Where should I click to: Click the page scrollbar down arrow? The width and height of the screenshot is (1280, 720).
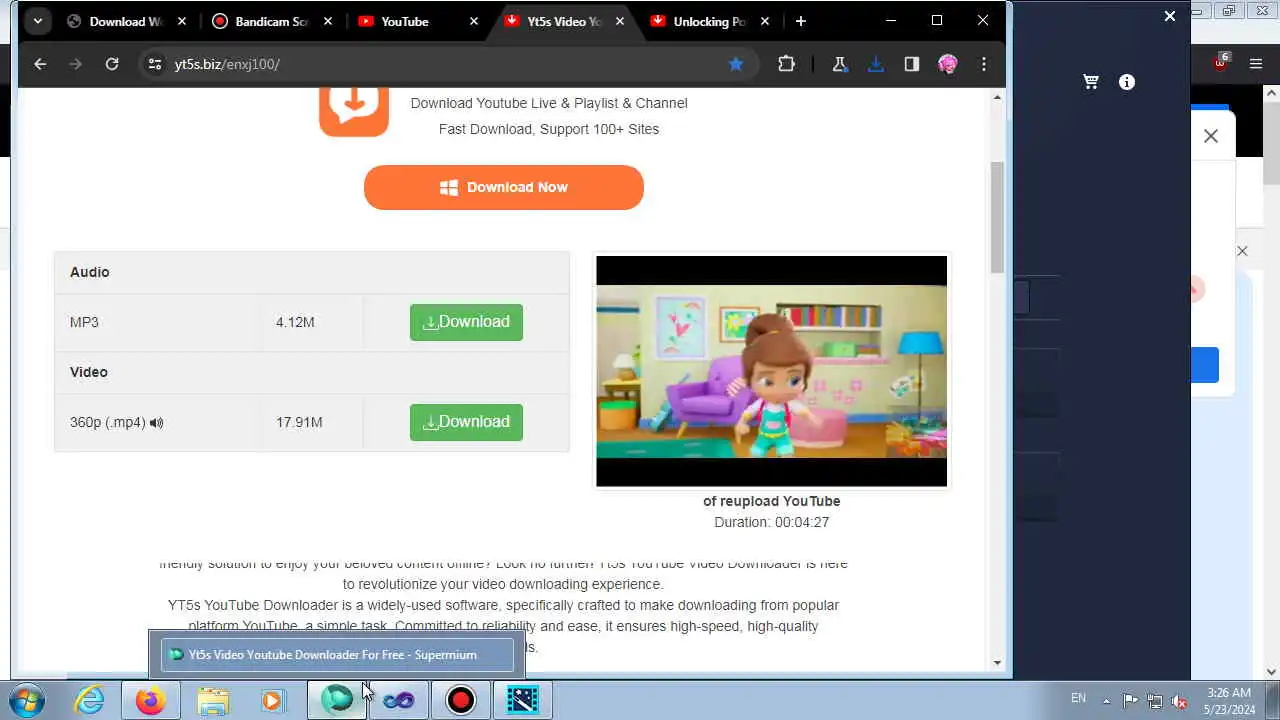coord(997,662)
